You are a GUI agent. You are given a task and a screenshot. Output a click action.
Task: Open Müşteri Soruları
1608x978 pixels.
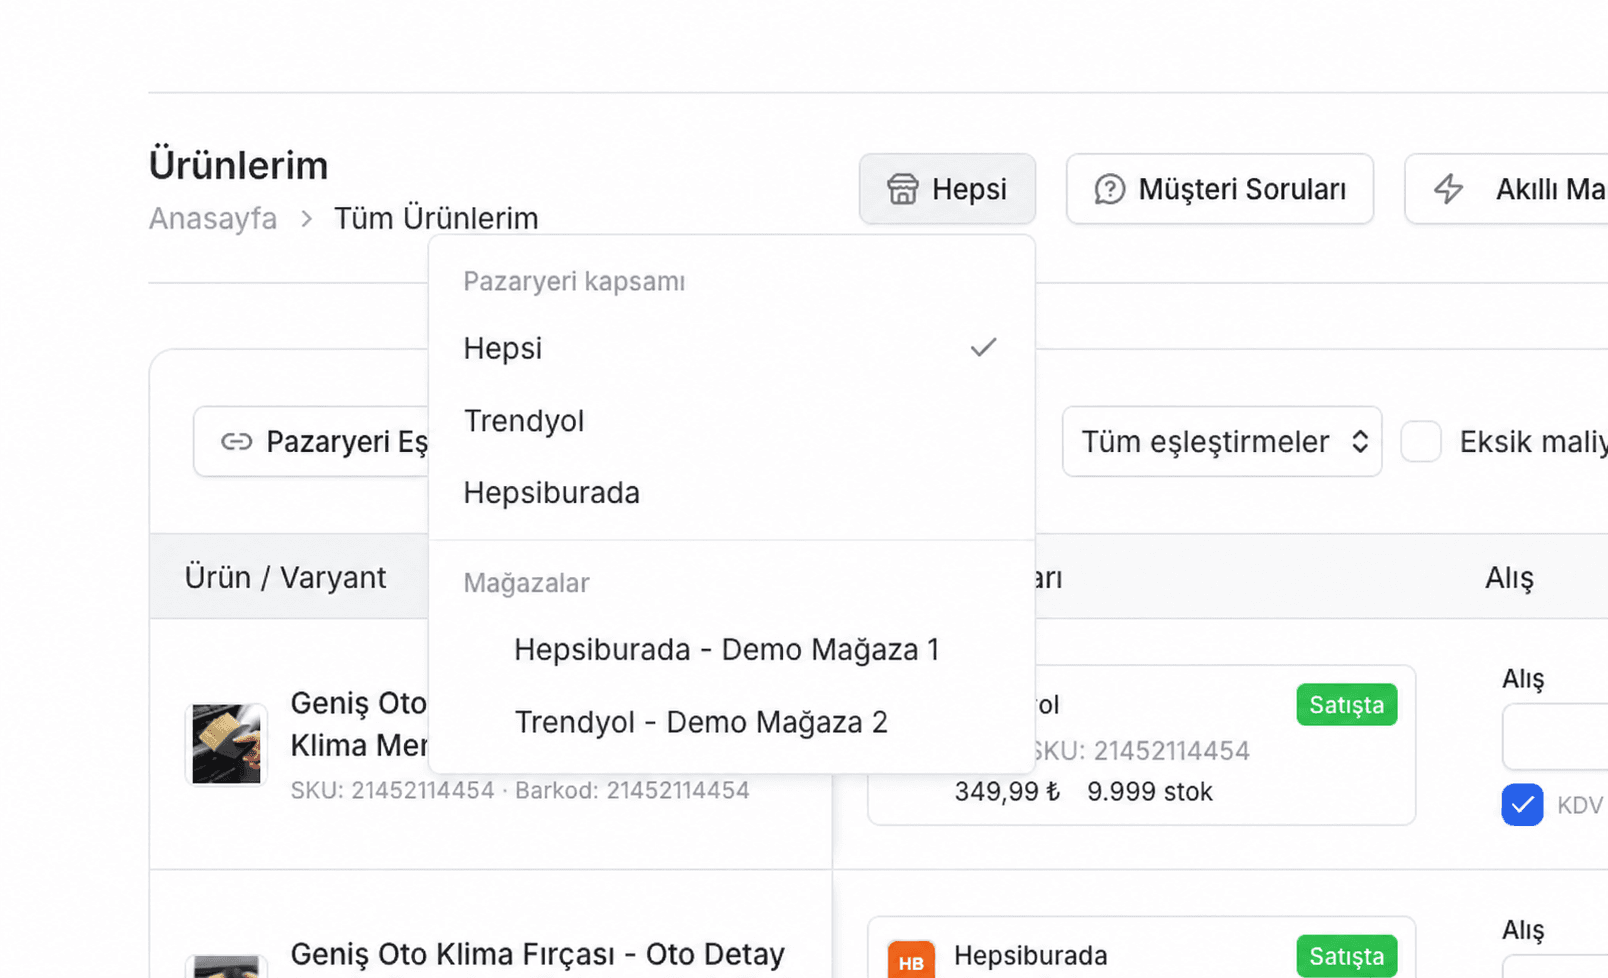click(x=1220, y=189)
